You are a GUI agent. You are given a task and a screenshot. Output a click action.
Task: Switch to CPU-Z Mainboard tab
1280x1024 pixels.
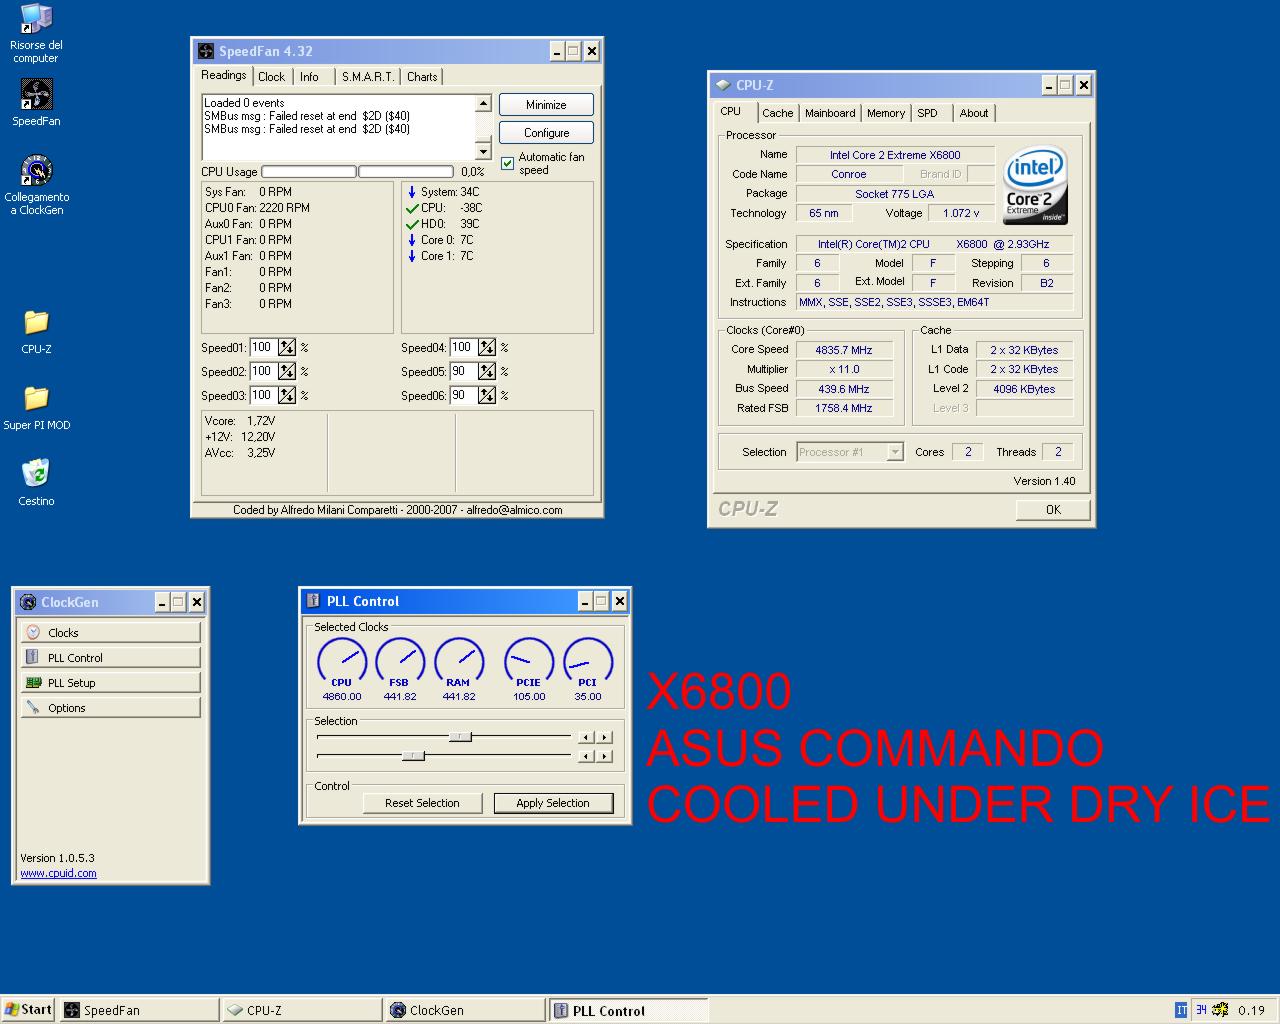[830, 113]
